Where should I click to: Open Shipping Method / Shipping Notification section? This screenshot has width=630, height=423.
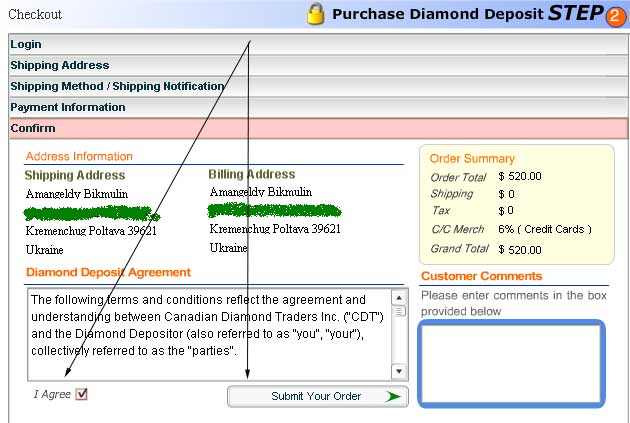click(x=117, y=86)
